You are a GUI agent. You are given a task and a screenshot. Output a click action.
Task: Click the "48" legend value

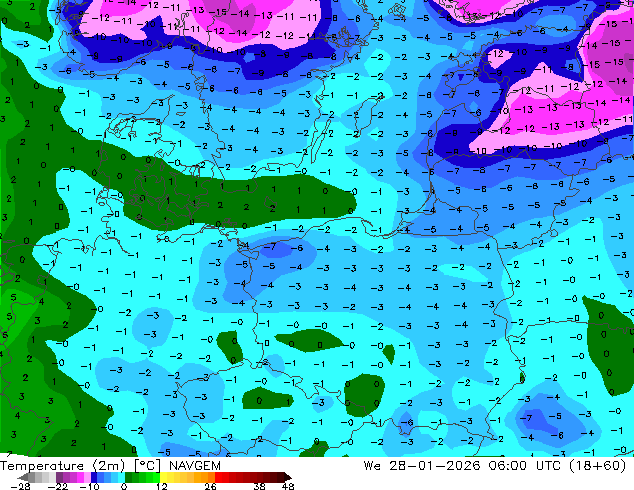[x=288, y=486]
